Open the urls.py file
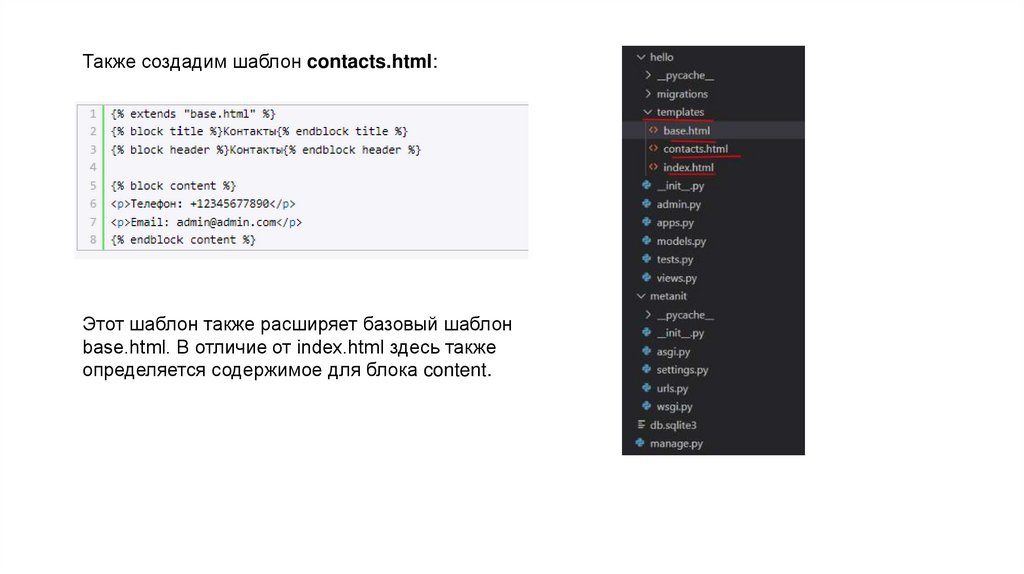 (x=672, y=388)
